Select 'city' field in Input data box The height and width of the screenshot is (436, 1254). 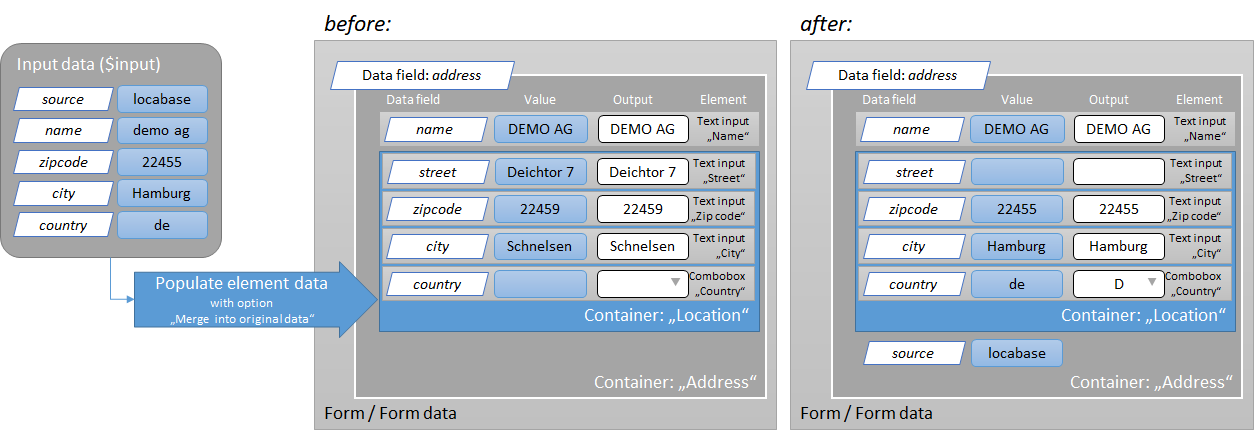pyautogui.click(x=62, y=193)
